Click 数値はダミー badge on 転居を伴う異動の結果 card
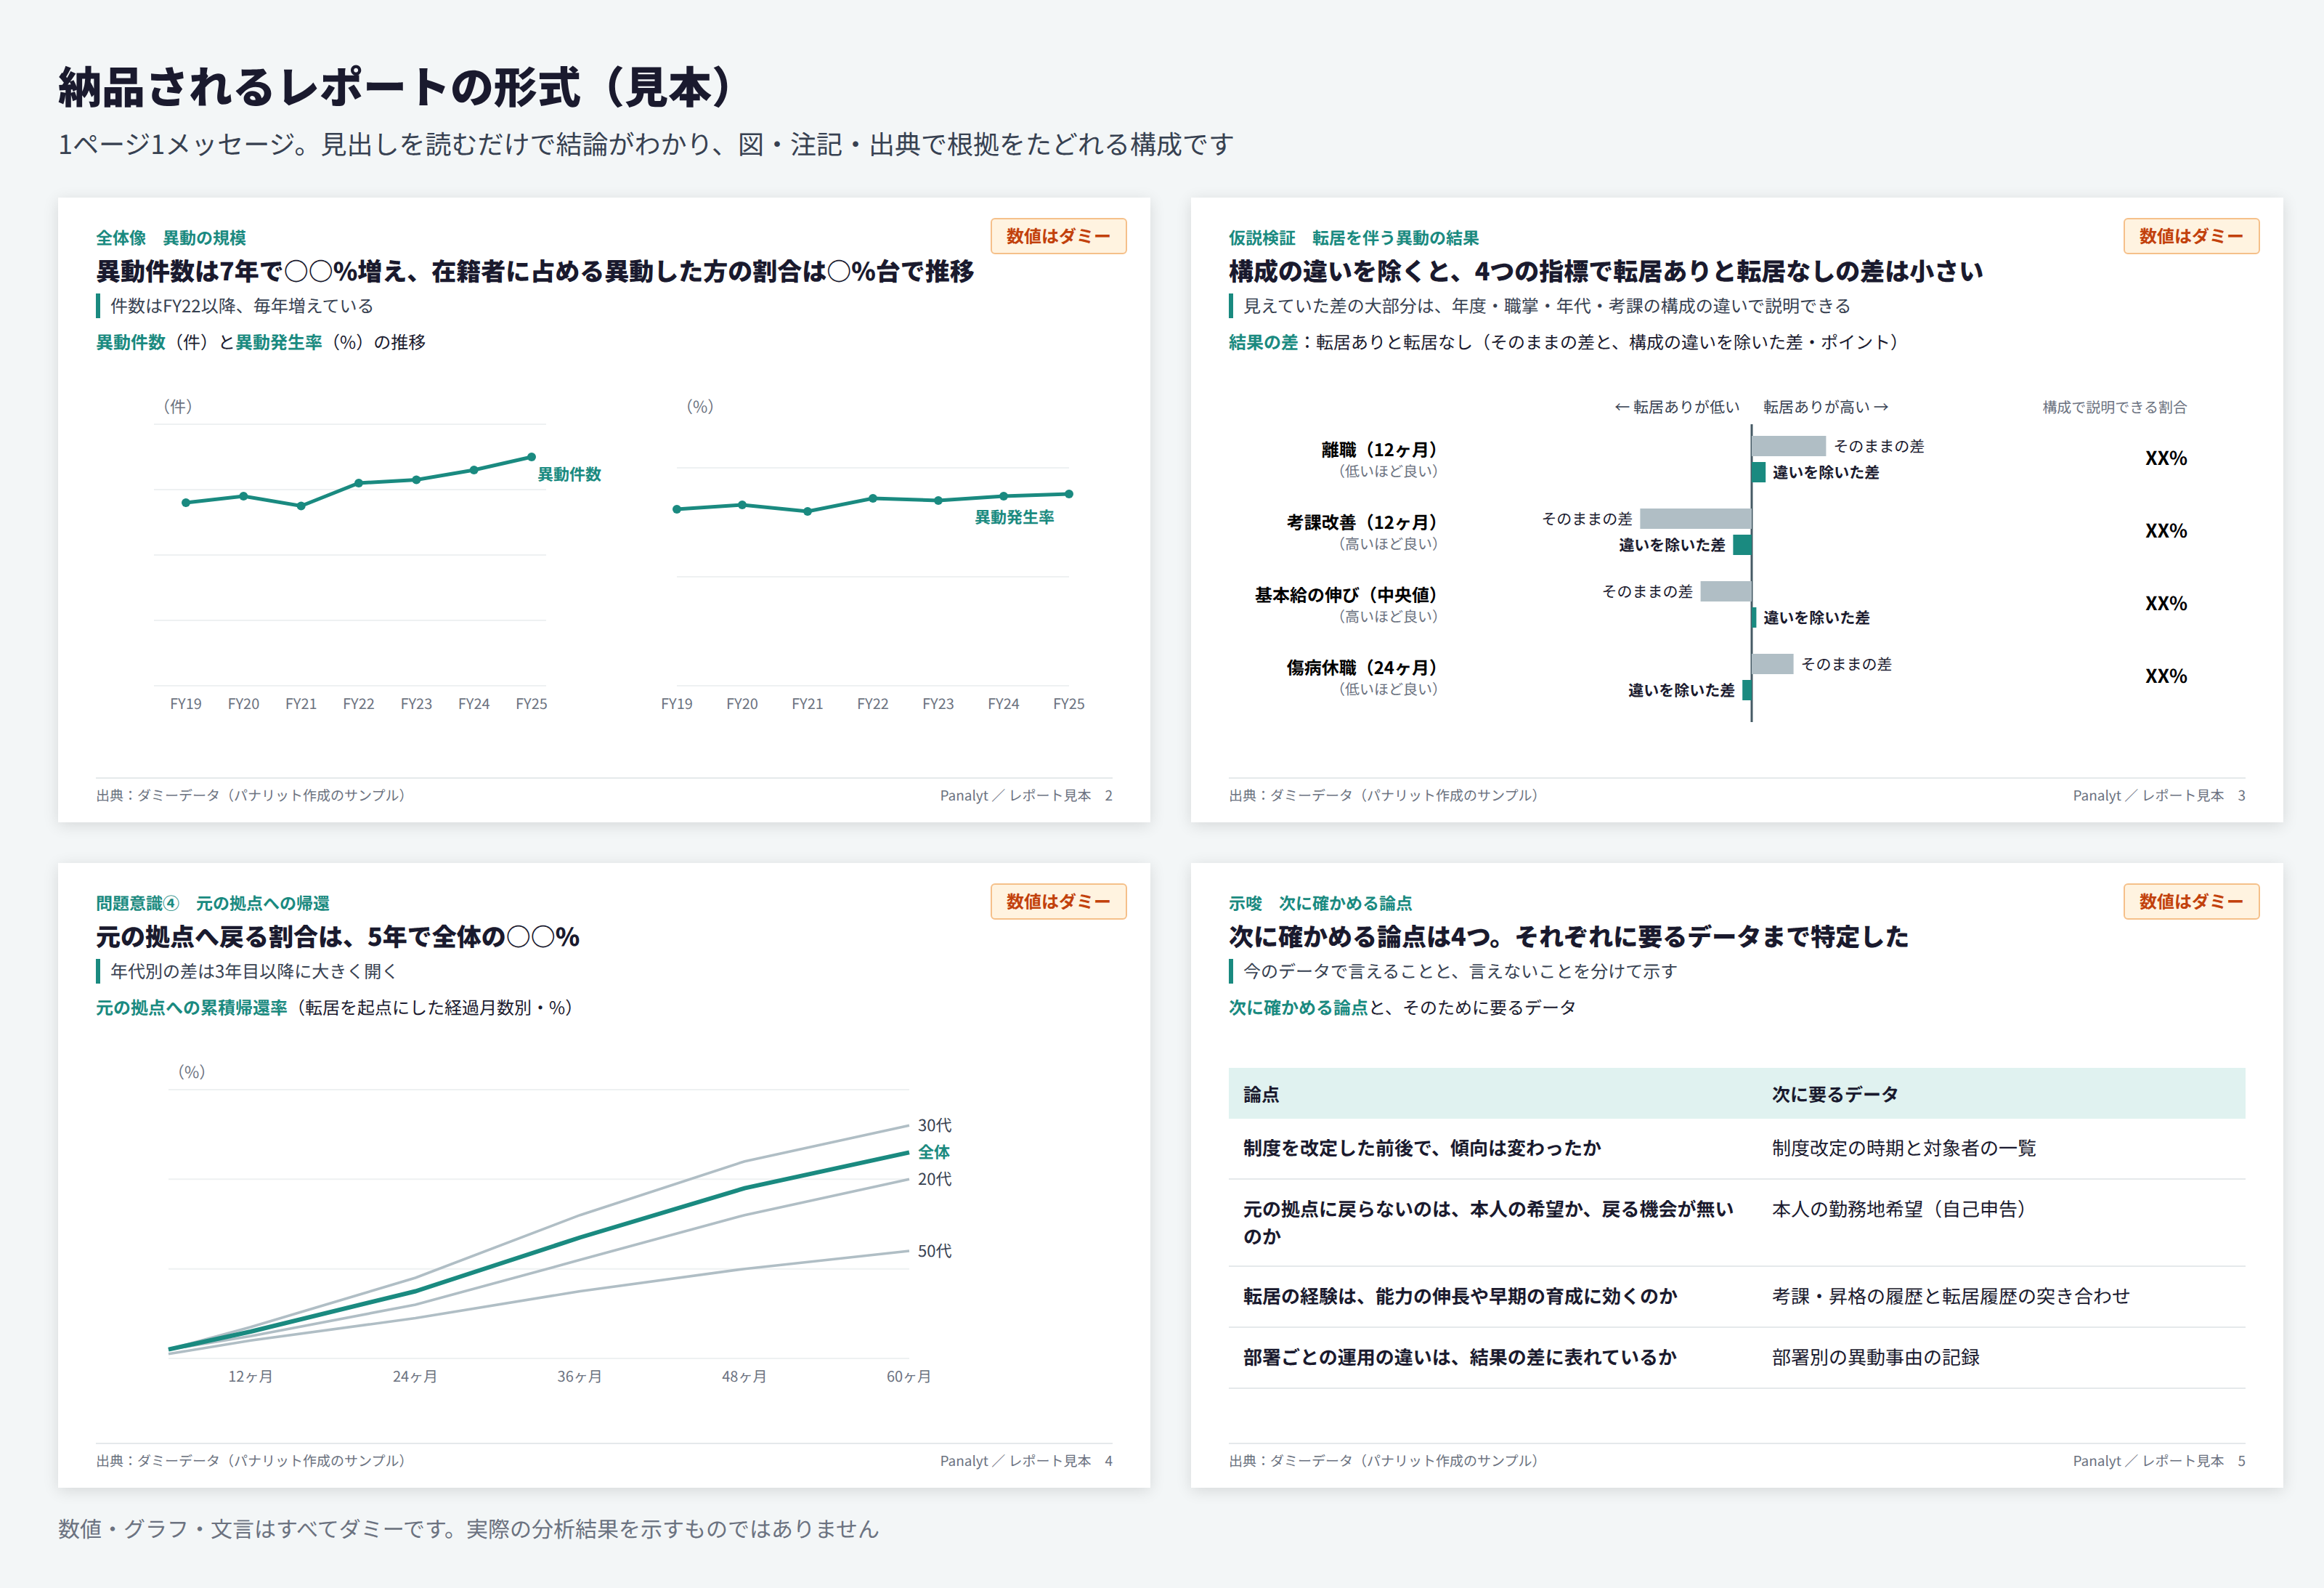 (x=2191, y=236)
